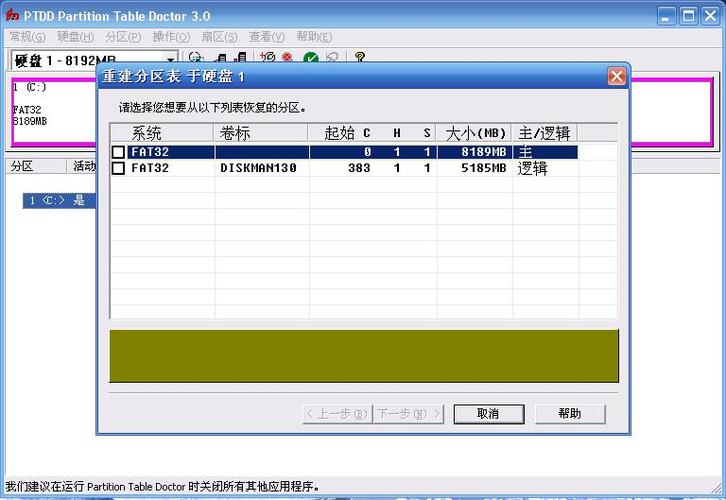Click the 分区 column header in main window

tap(36, 167)
